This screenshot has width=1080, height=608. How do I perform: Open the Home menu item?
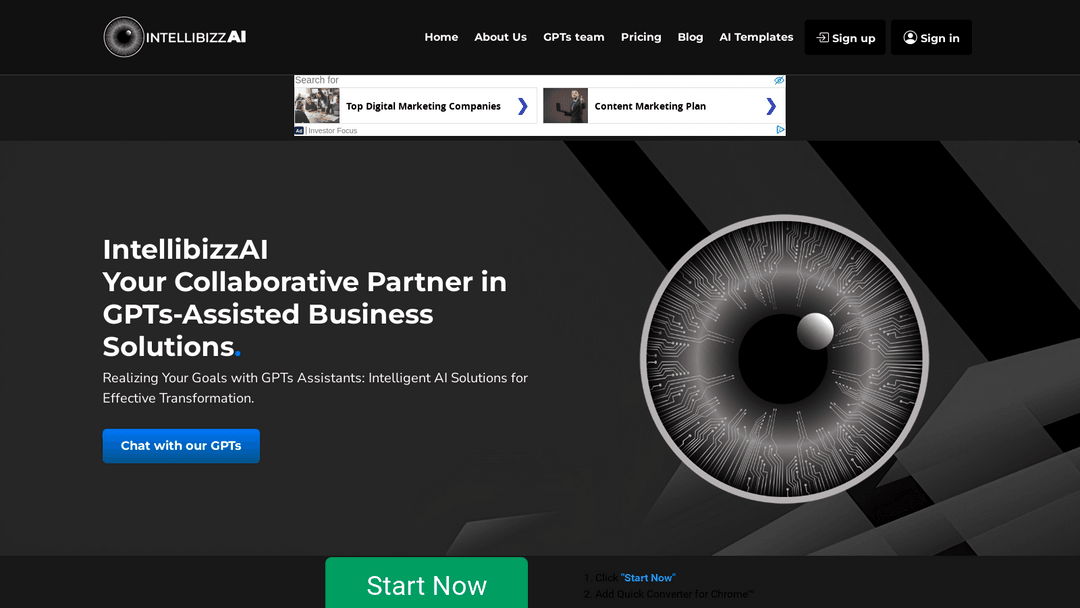[x=441, y=37]
